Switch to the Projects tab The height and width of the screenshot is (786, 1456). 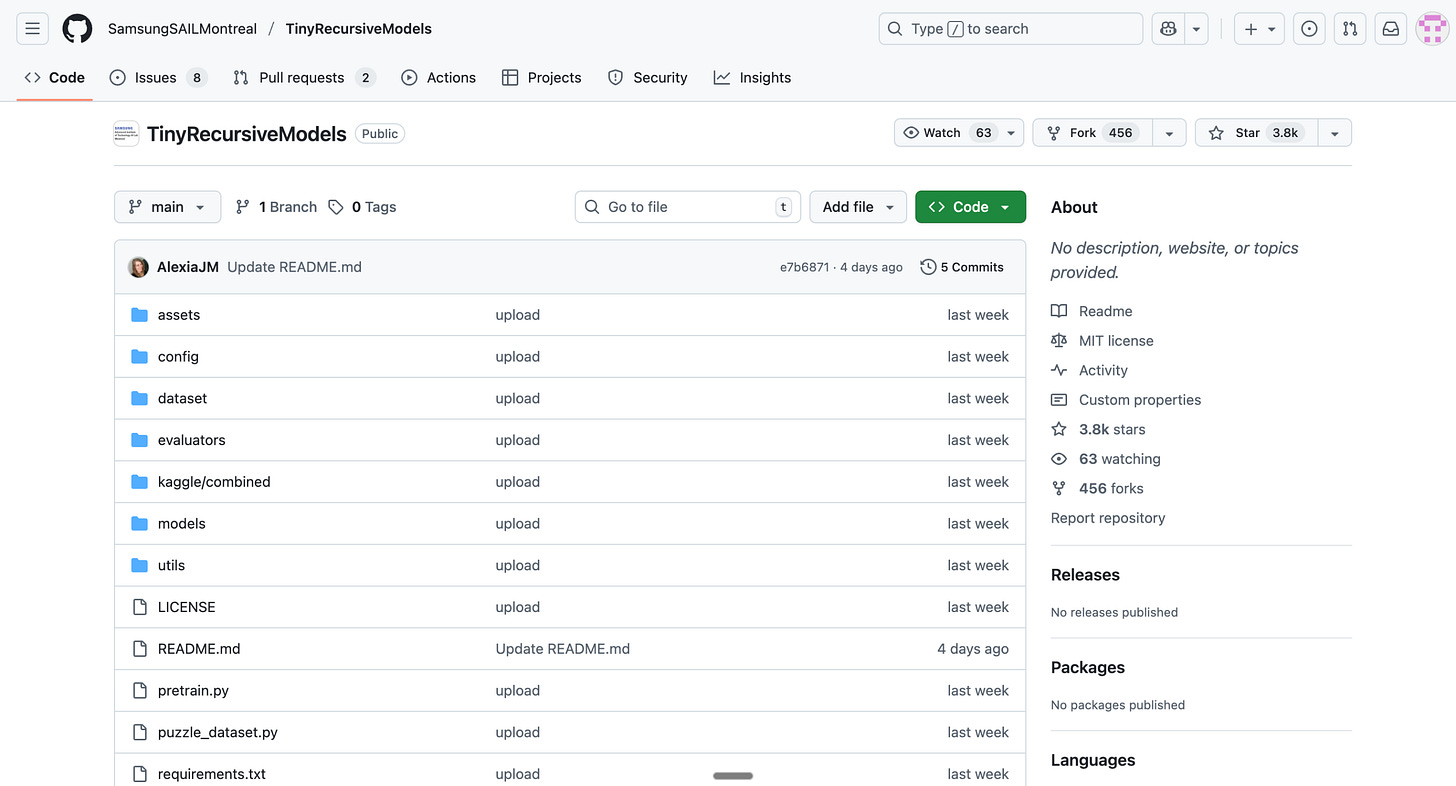[542, 78]
